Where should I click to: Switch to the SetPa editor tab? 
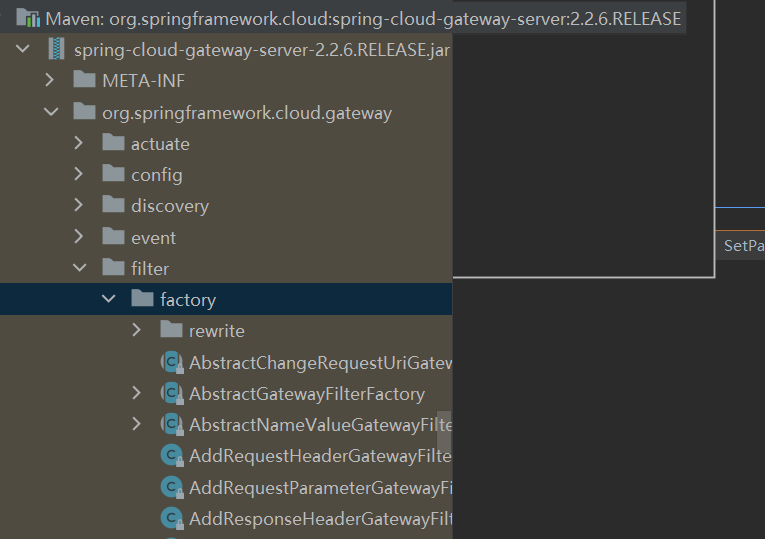coord(742,245)
